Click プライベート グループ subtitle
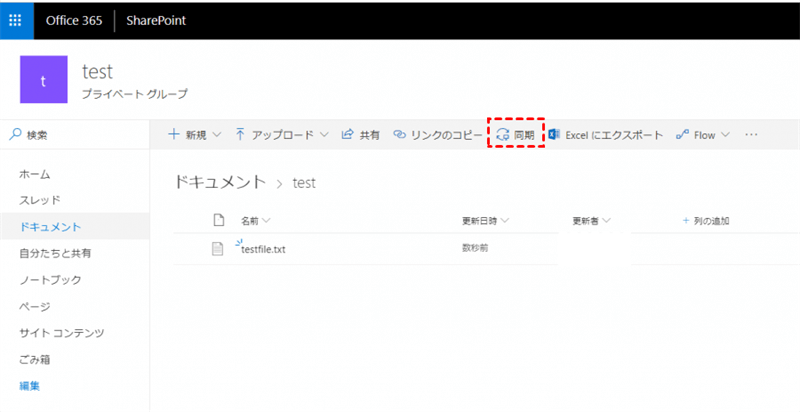 [x=135, y=94]
